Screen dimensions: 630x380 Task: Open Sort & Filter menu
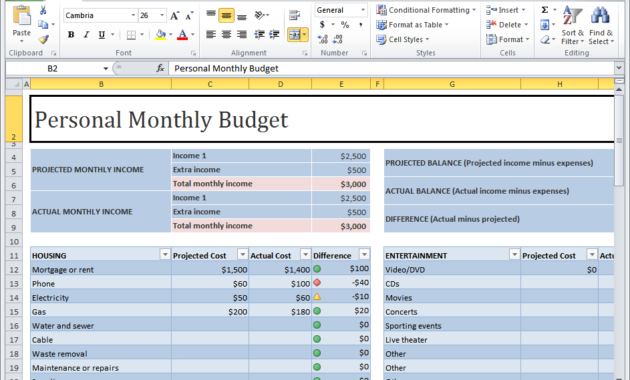573,25
